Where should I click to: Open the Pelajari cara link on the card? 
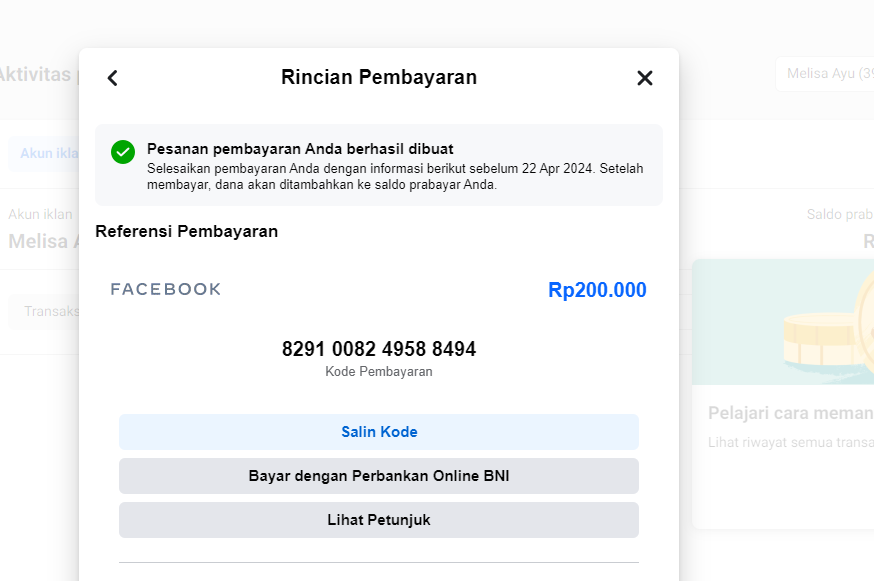(x=790, y=413)
